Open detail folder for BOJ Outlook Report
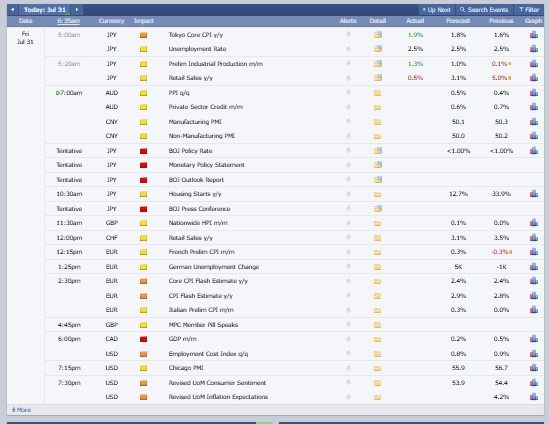Image resolution: width=549 pixels, height=424 pixels. (377, 180)
